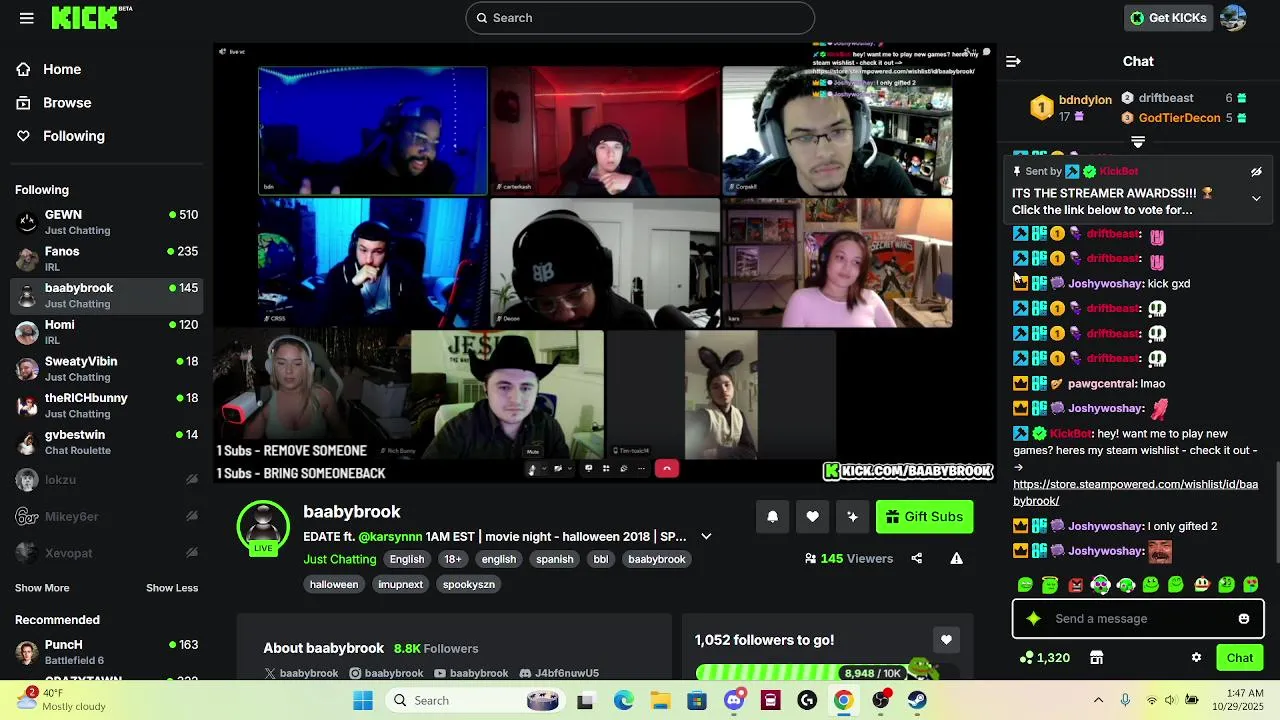1280x720 pixels.
Task: Click the share stream icon
Action: 916,558
